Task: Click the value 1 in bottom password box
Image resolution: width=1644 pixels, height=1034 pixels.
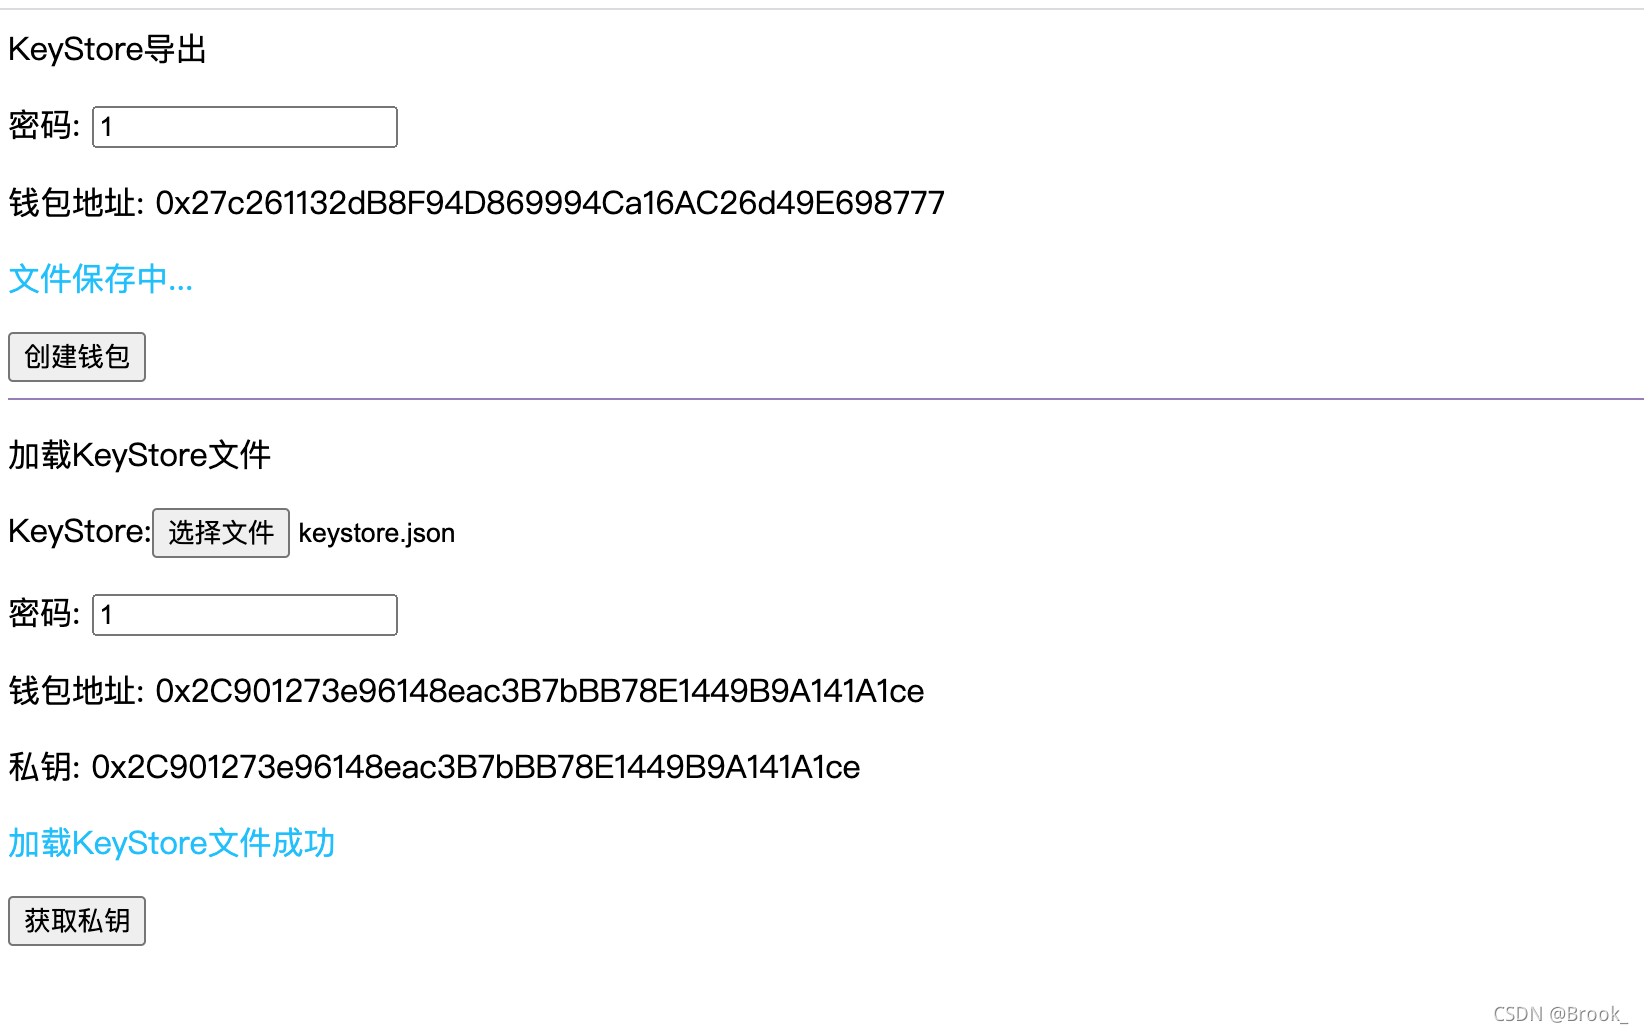Action: 108,614
